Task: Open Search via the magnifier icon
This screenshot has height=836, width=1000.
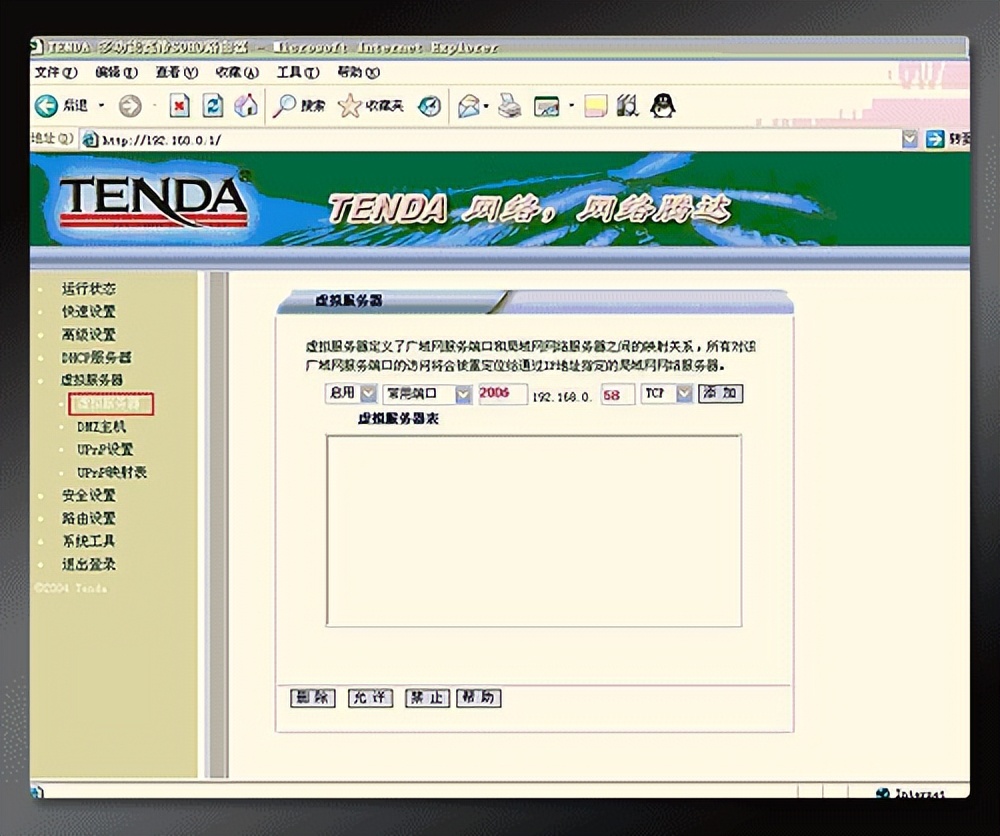Action: (x=285, y=106)
